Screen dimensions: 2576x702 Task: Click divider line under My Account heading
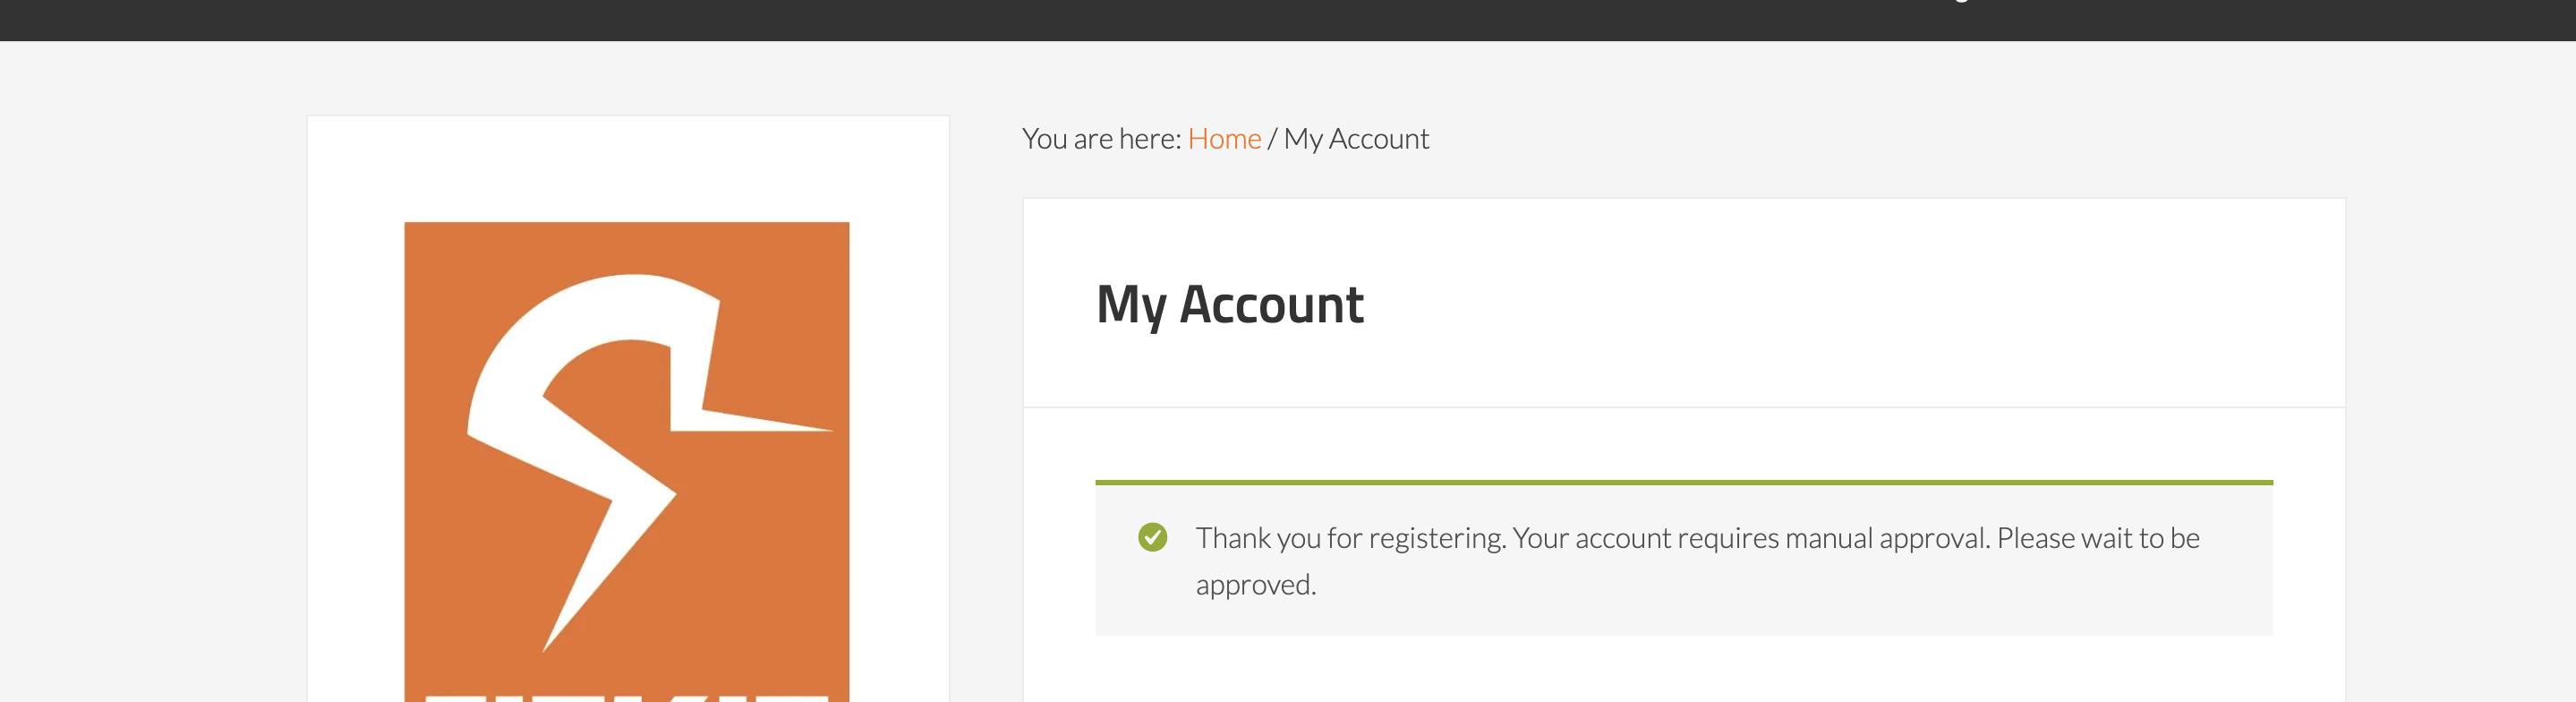click(1684, 407)
